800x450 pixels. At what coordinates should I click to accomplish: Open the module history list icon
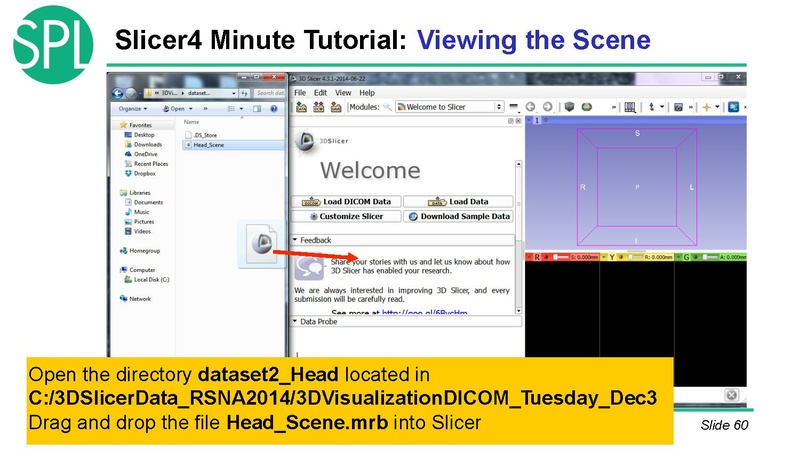514,107
